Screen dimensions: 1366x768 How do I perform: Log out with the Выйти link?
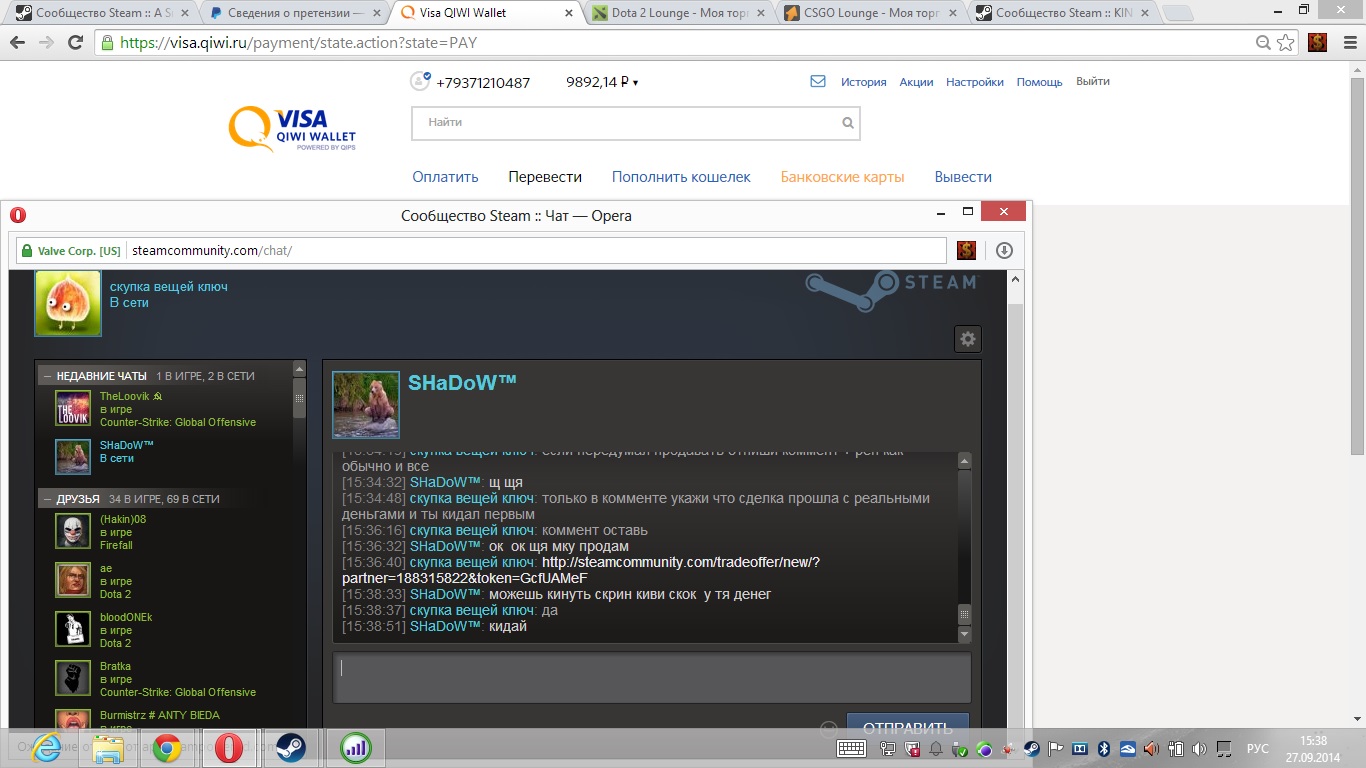click(1093, 81)
